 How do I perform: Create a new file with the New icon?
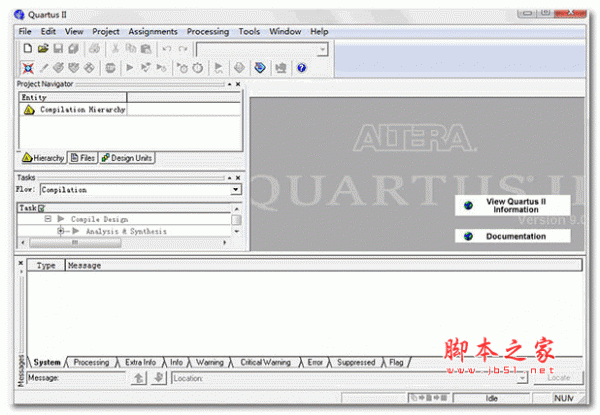(x=28, y=49)
